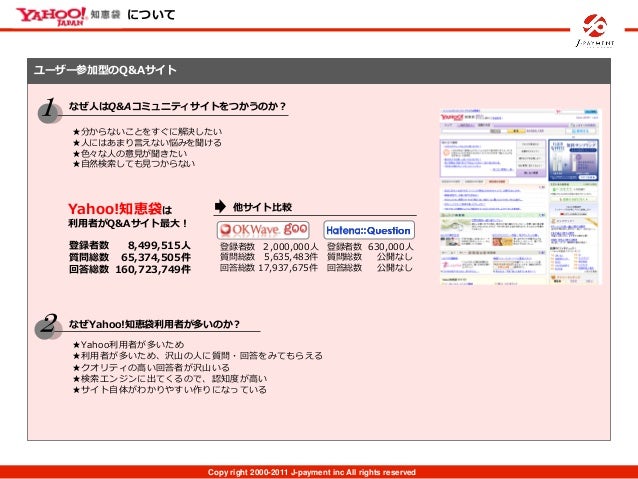638x479 pixels.
Task: Open the Yahoo知恵袋 website screenshot thumbnail
Action: [x=520, y=197]
